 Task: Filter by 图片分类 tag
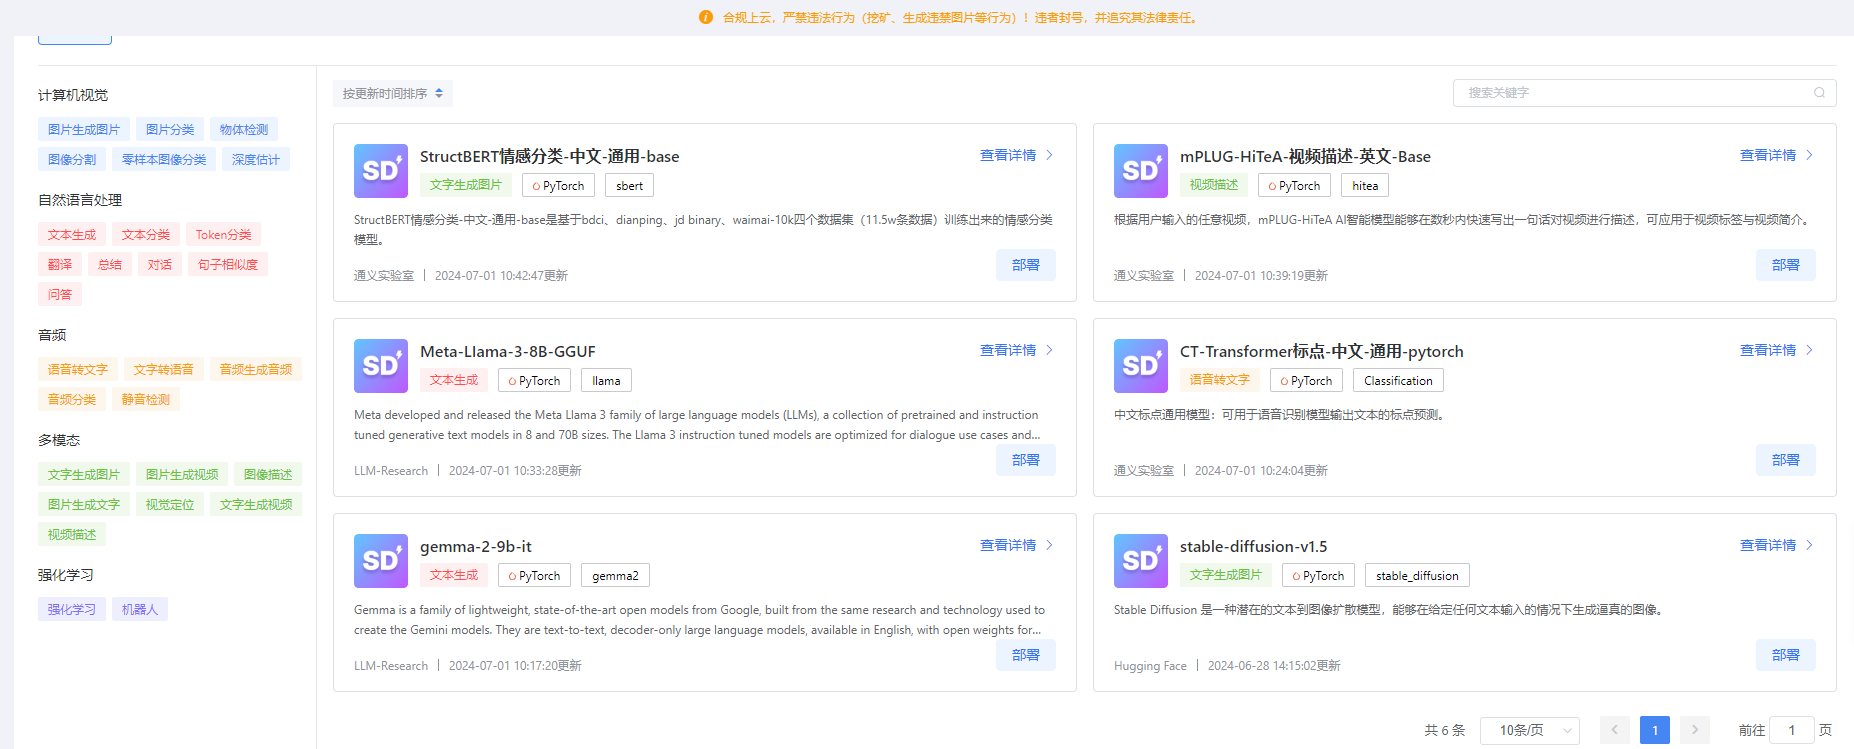coord(170,129)
